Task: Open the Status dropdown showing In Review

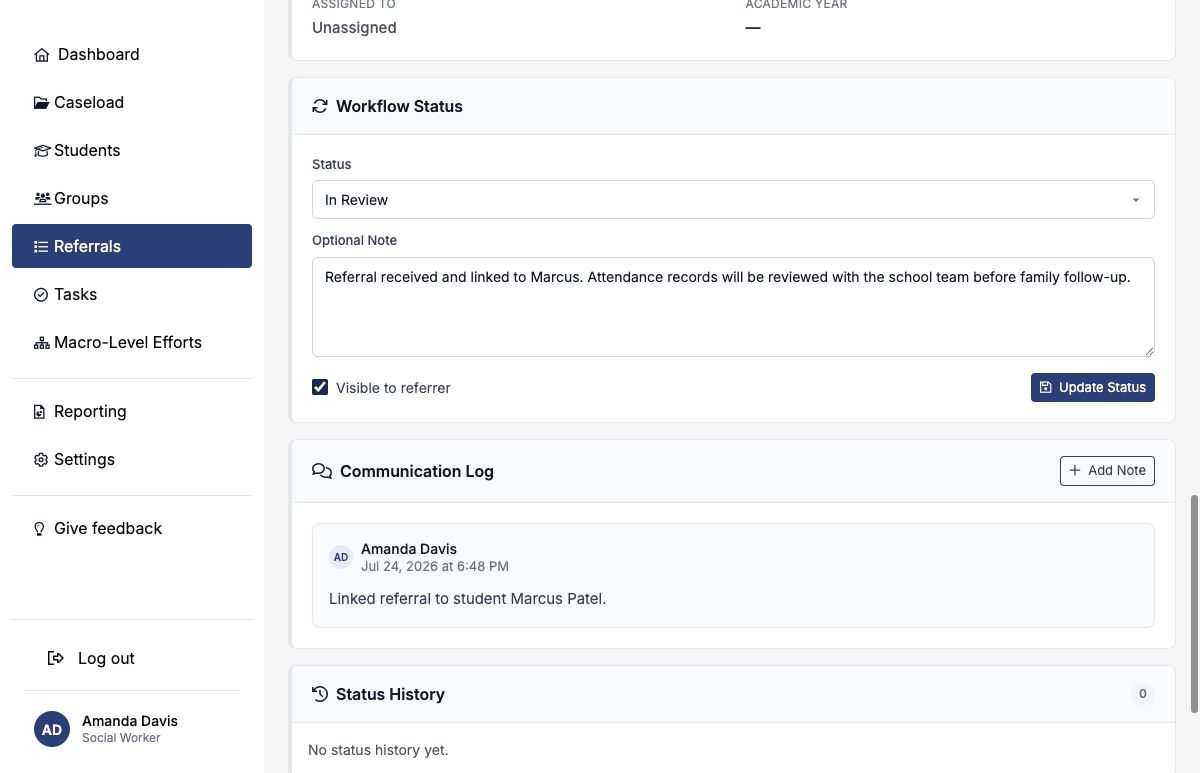Action: click(733, 200)
